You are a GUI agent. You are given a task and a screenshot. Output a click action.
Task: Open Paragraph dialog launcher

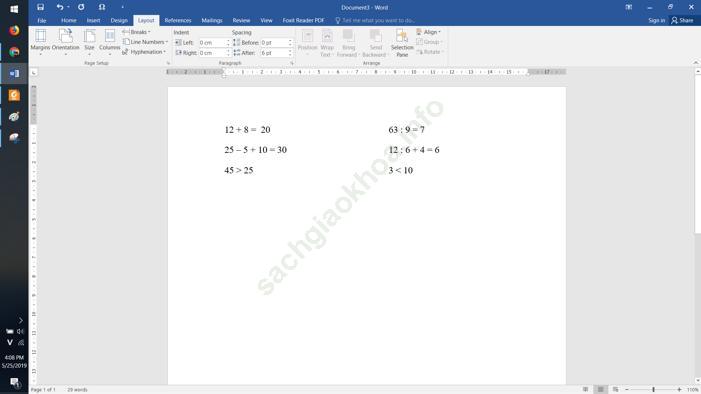pyautogui.click(x=292, y=64)
